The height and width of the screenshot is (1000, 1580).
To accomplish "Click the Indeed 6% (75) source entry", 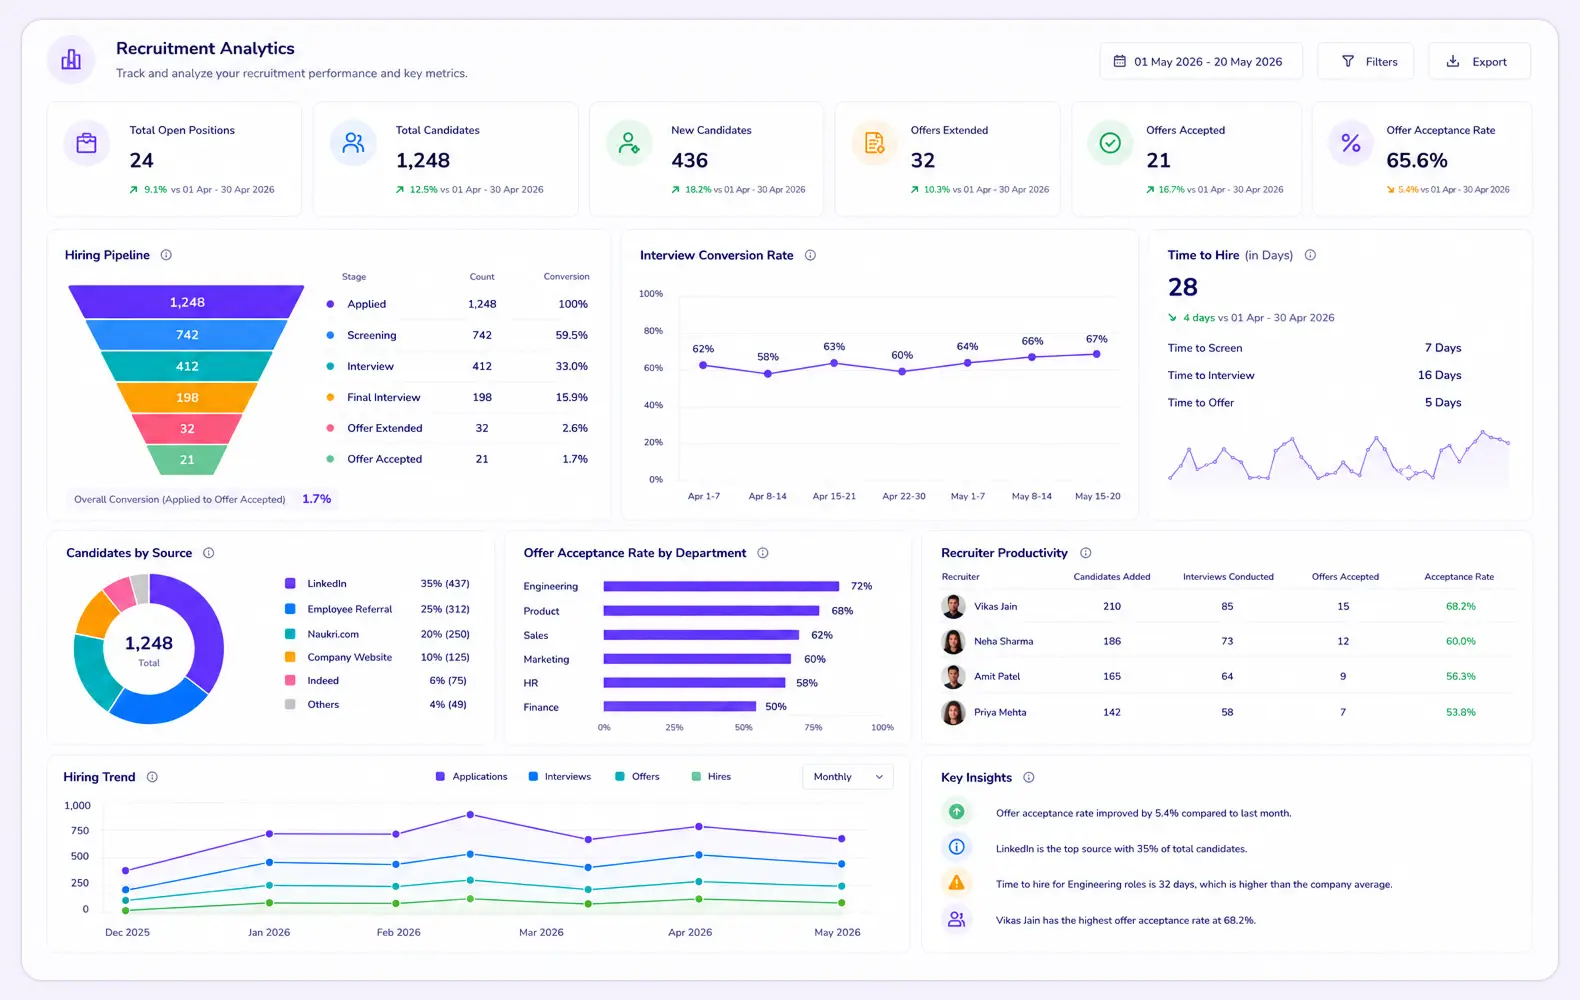I will (376, 680).
